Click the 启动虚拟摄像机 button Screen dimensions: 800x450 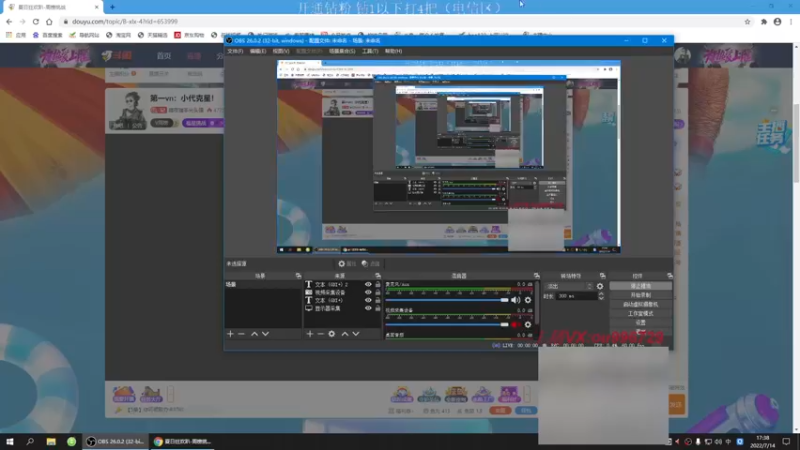point(640,305)
